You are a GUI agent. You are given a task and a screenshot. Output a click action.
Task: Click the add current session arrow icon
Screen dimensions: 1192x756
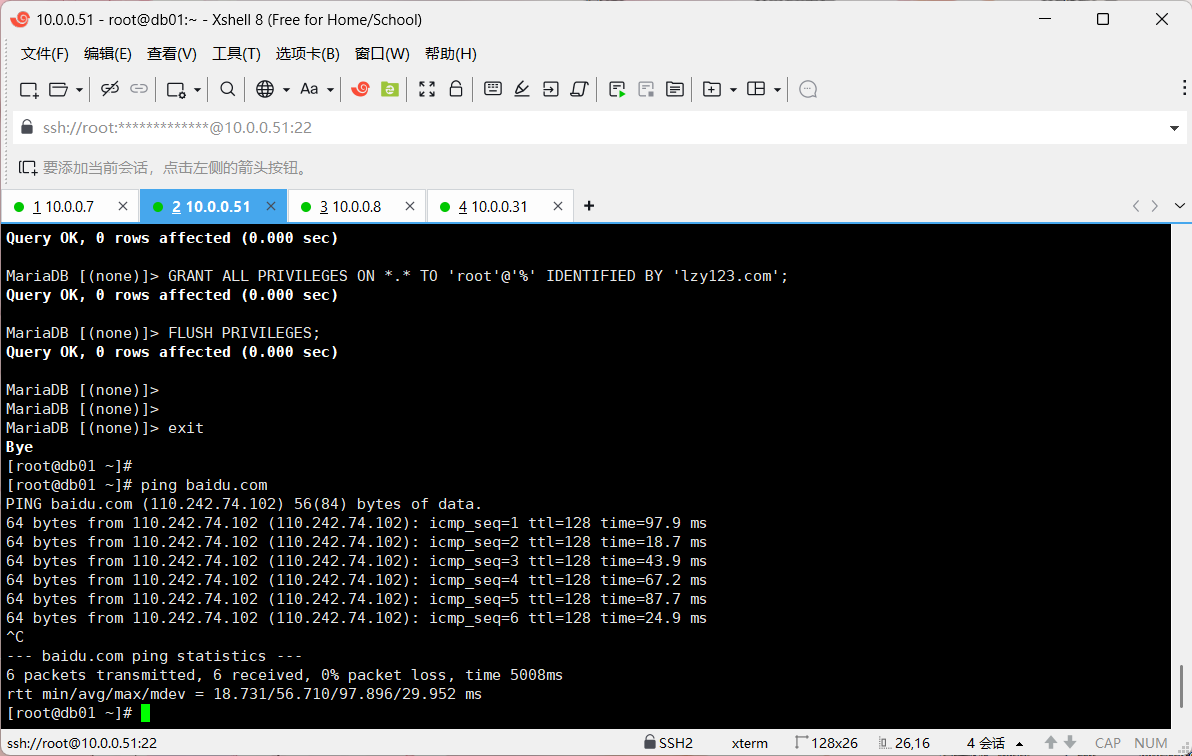pyautogui.click(x=27, y=167)
